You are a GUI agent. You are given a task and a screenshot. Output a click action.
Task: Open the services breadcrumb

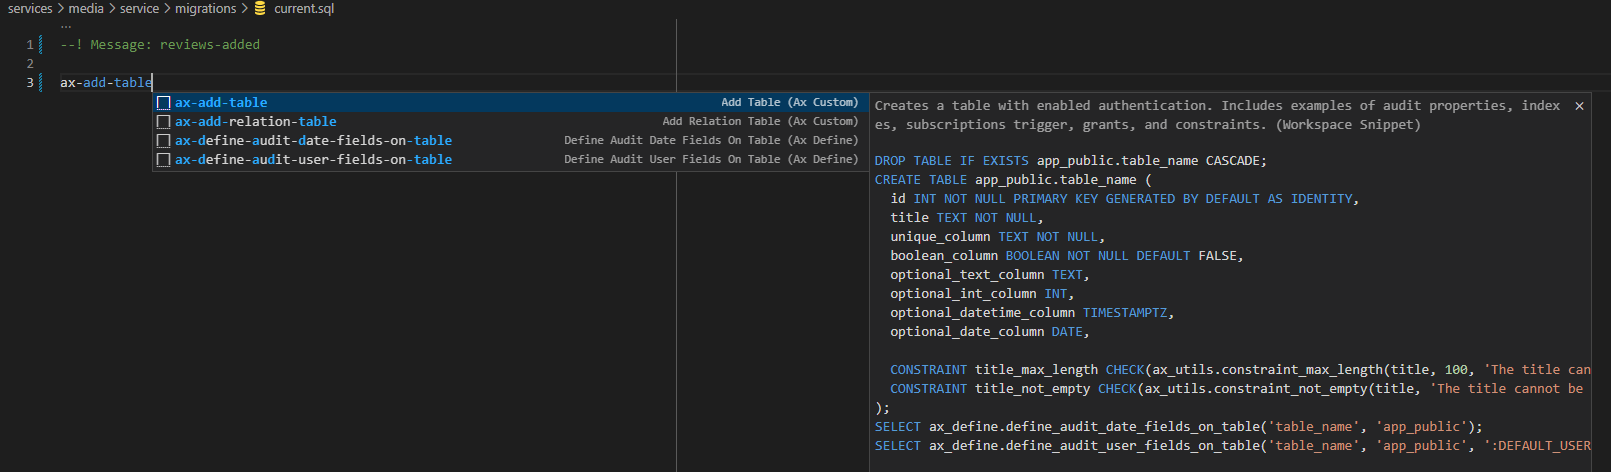pyautogui.click(x=30, y=9)
